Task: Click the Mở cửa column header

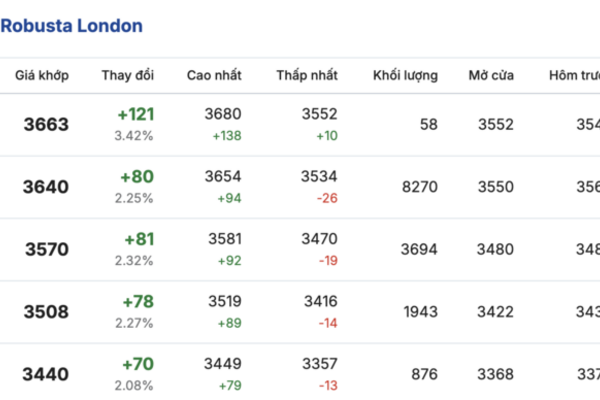Action: pos(491,76)
